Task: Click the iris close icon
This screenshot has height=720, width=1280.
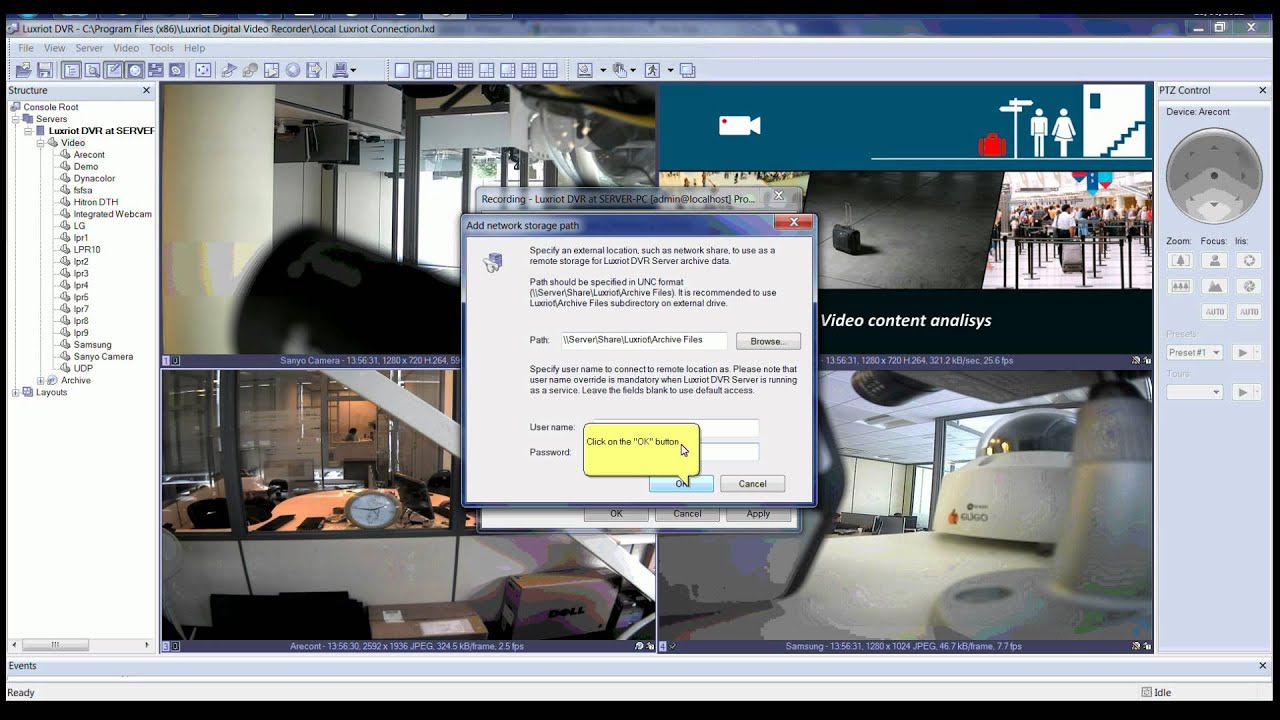Action: pyautogui.click(x=1249, y=286)
